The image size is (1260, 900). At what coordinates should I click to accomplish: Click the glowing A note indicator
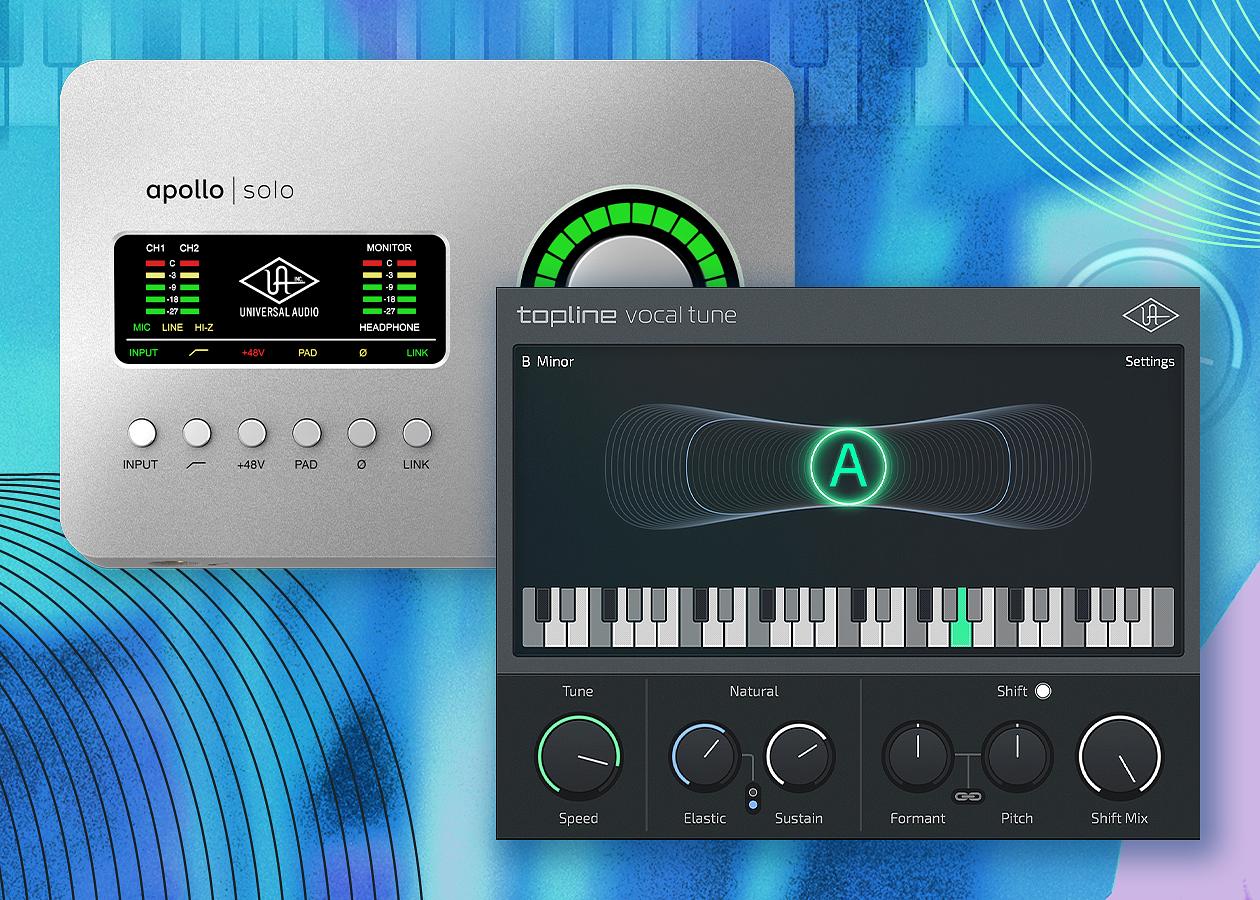848,465
